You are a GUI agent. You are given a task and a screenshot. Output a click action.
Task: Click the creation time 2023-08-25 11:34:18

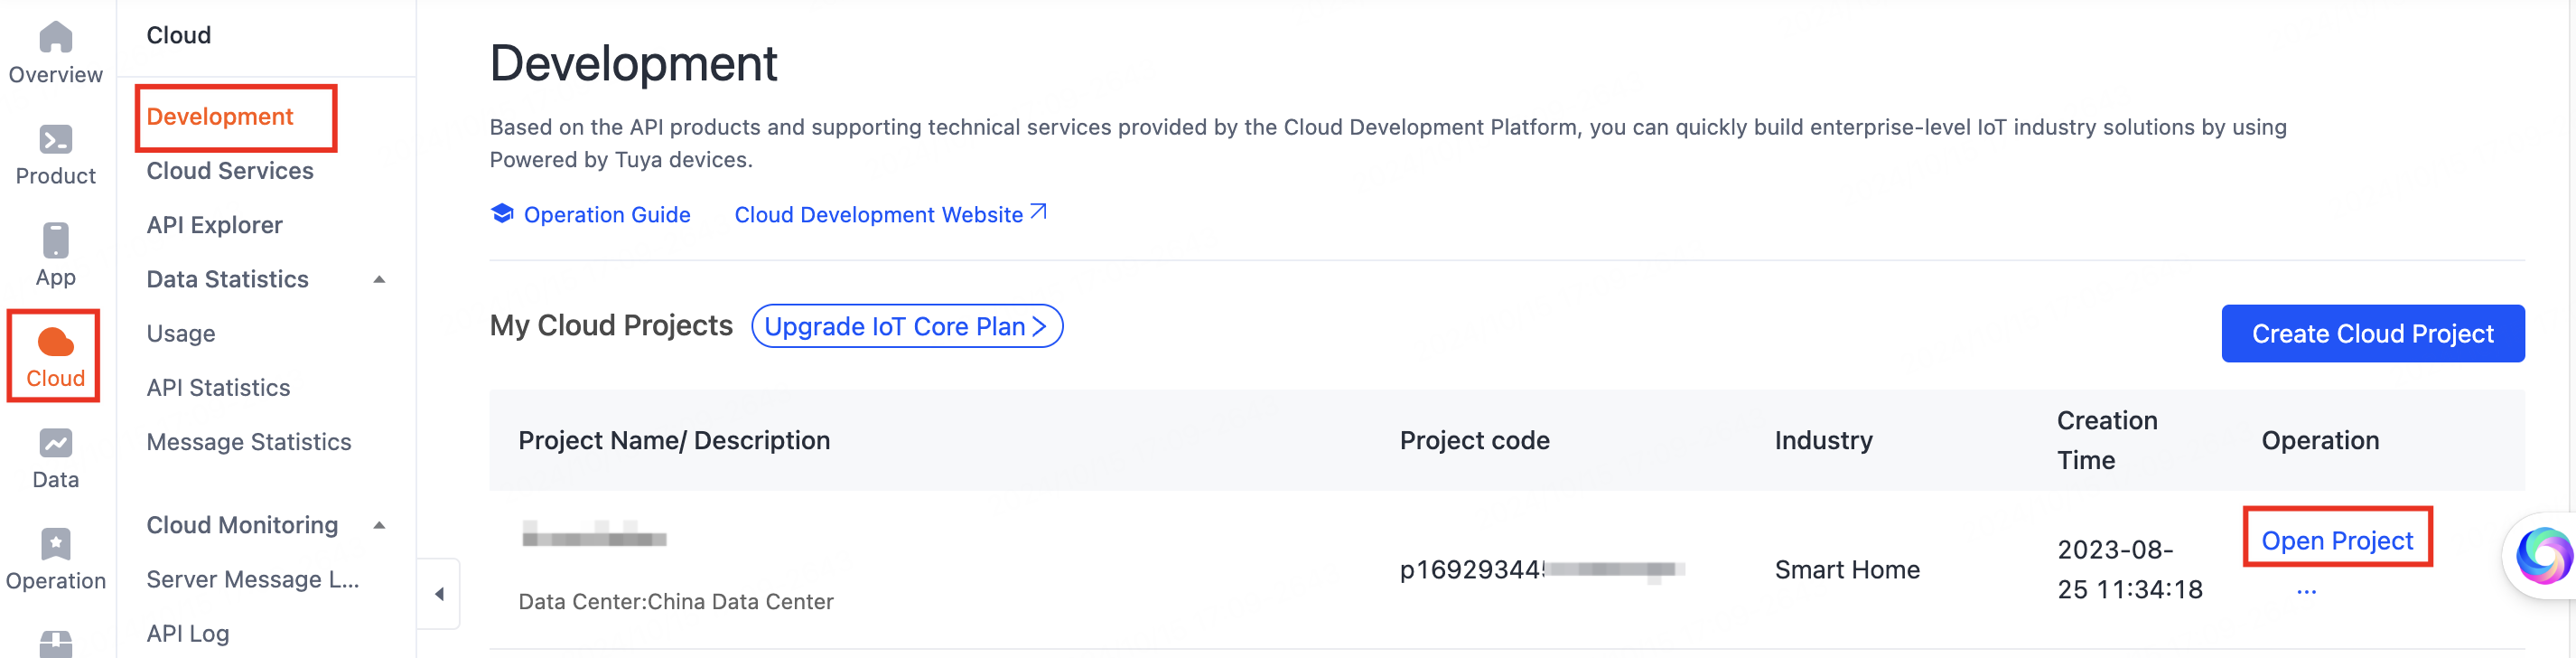pyautogui.click(x=2130, y=570)
